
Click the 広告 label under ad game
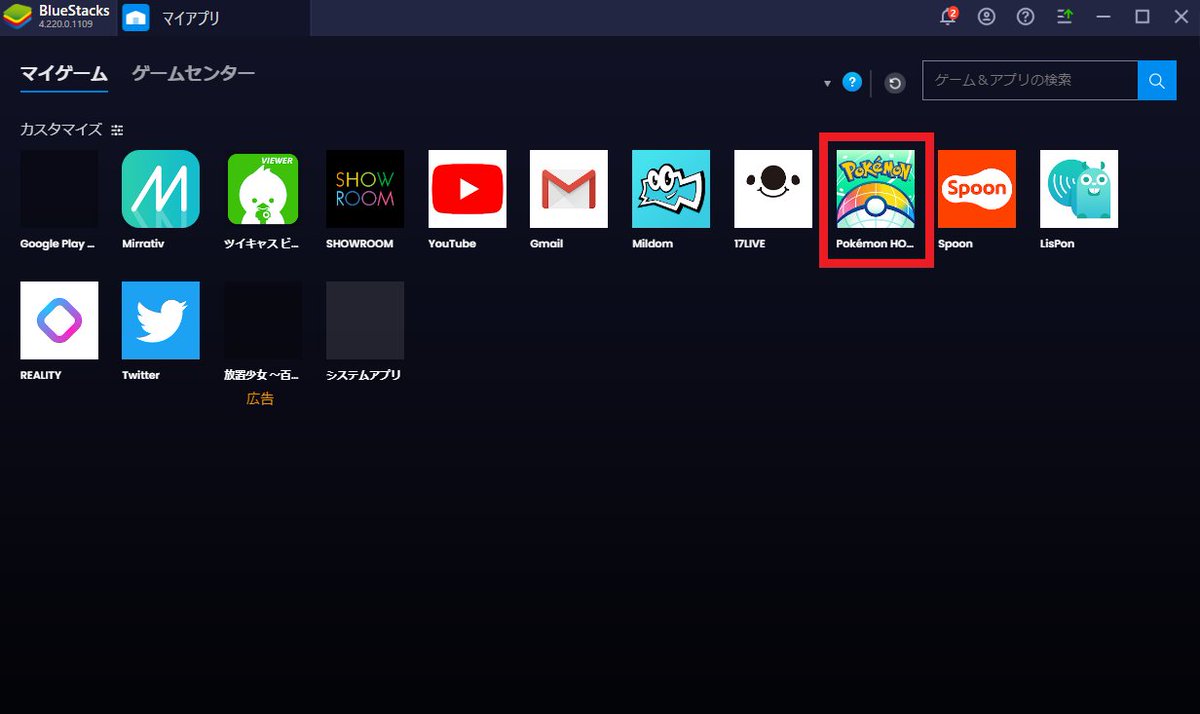260,399
